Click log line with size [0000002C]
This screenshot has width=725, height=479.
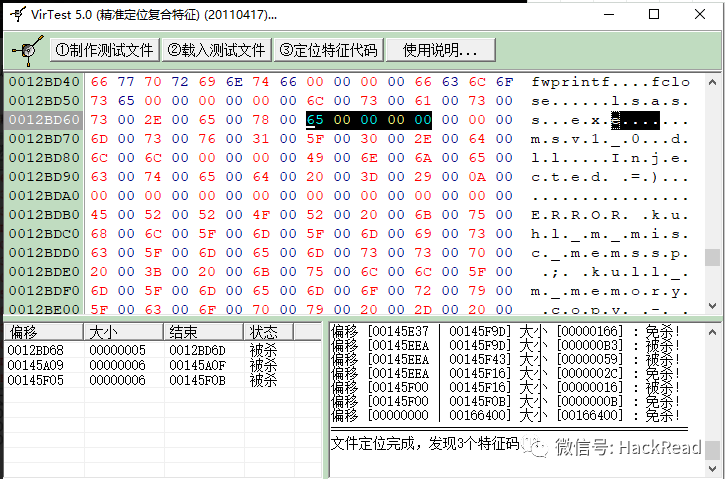click(x=505, y=373)
